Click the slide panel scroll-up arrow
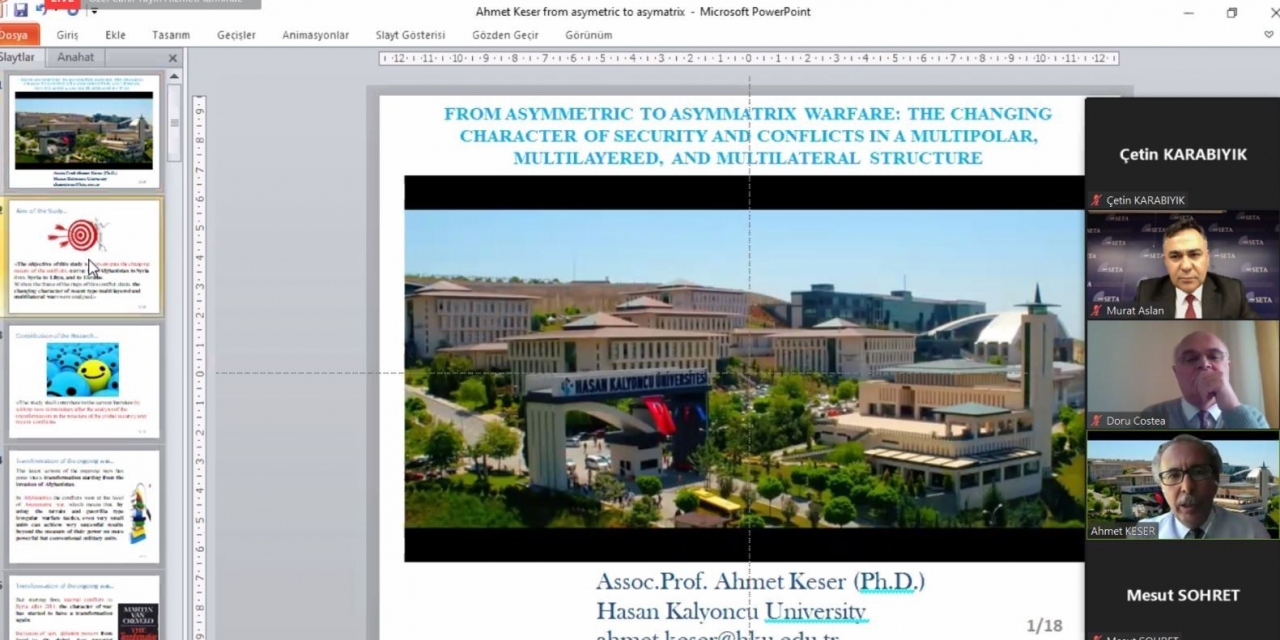1280x640 pixels. (x=174, y=76)
